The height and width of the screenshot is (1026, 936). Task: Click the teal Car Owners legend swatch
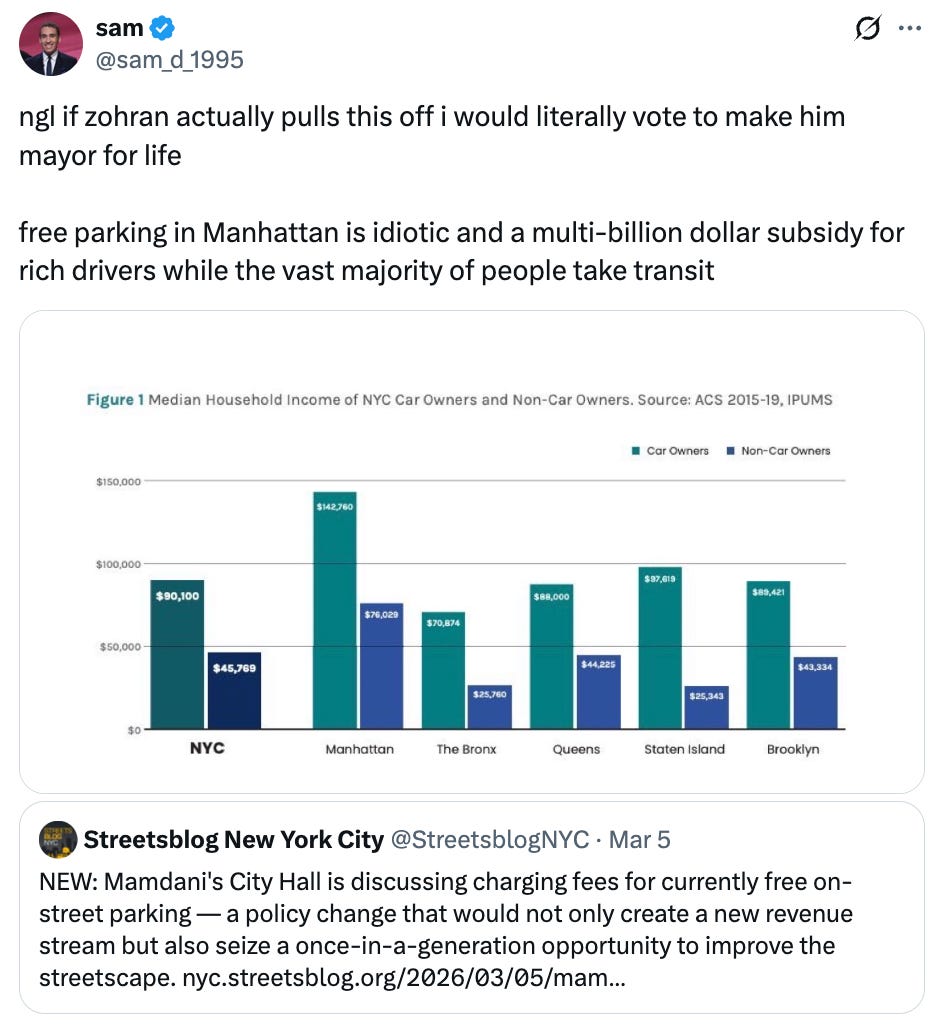[x=637, y=451]
